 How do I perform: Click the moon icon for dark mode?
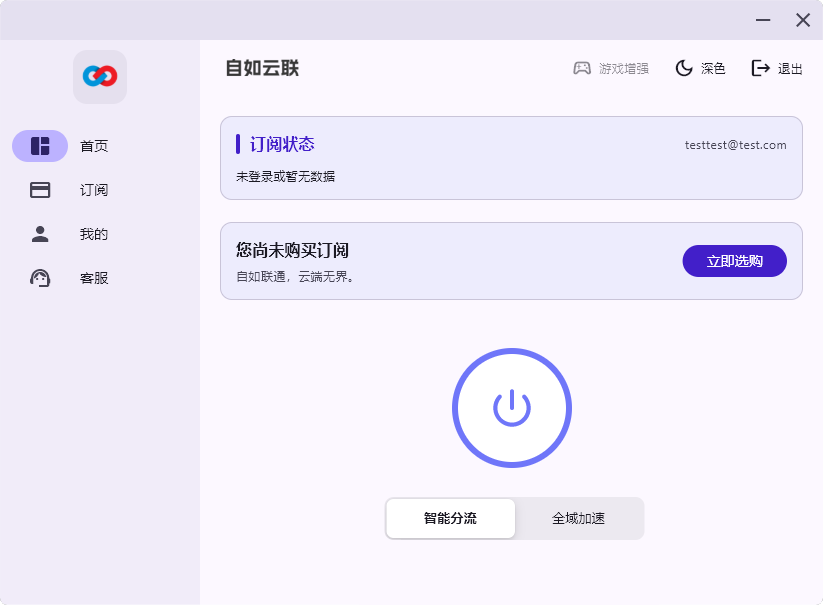pos(683,68)
